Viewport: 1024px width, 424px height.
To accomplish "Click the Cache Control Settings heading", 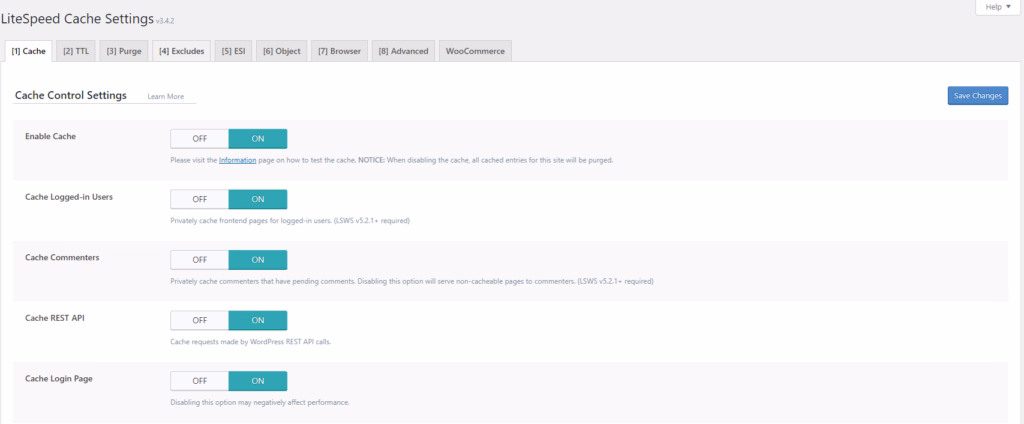I will (71, 95).
